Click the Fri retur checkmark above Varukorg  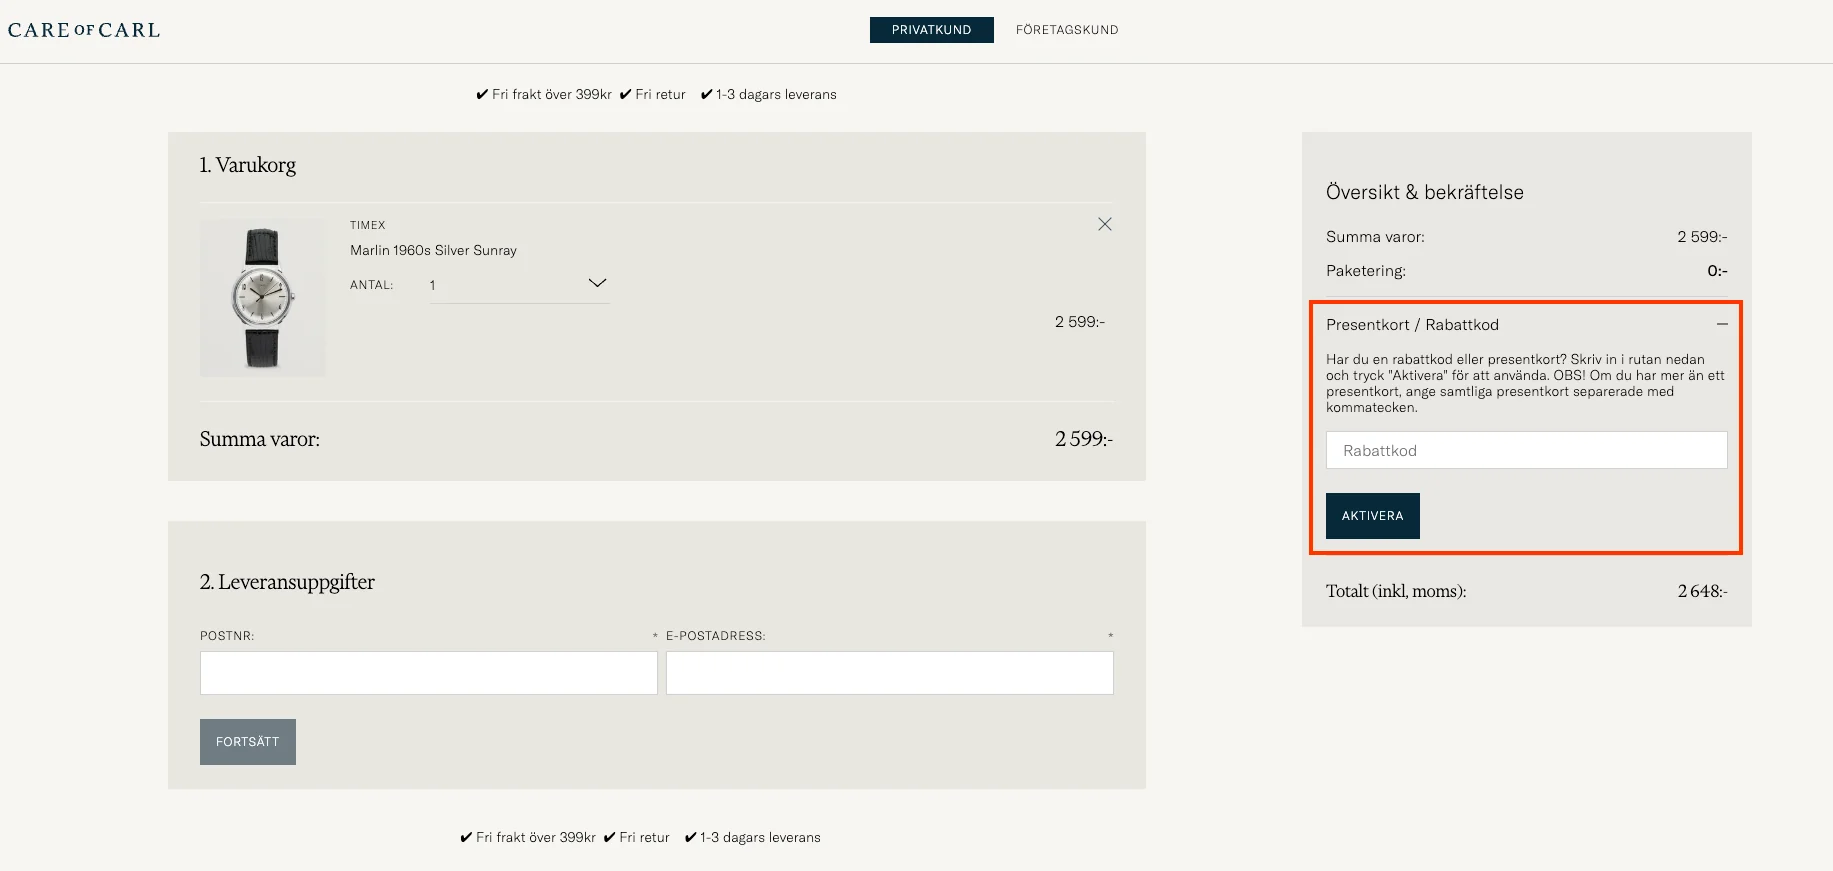click(x=625, y=95)
